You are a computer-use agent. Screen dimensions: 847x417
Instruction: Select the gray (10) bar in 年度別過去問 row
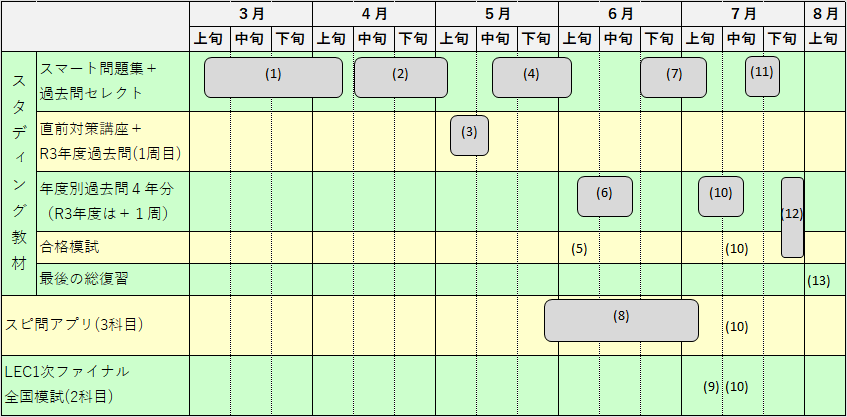(x=720, y=196)
